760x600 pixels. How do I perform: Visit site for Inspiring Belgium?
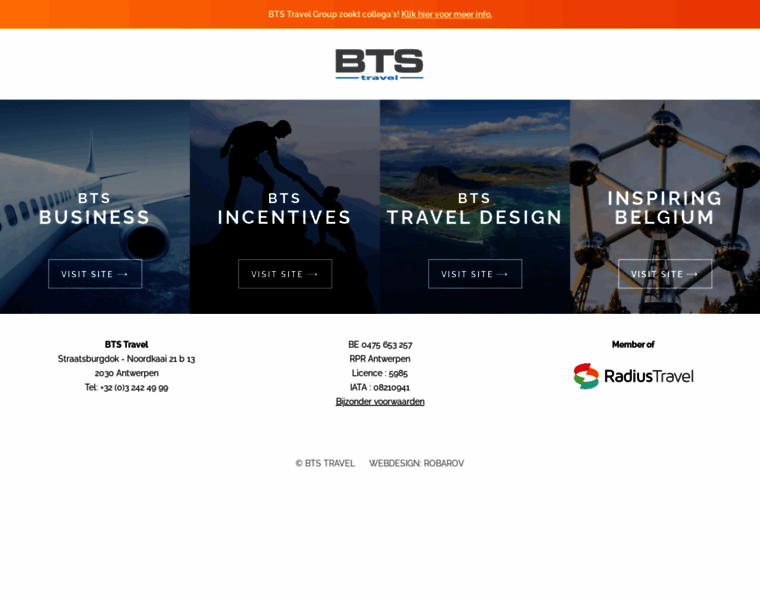pyautogui.click(x=665, y=274)
